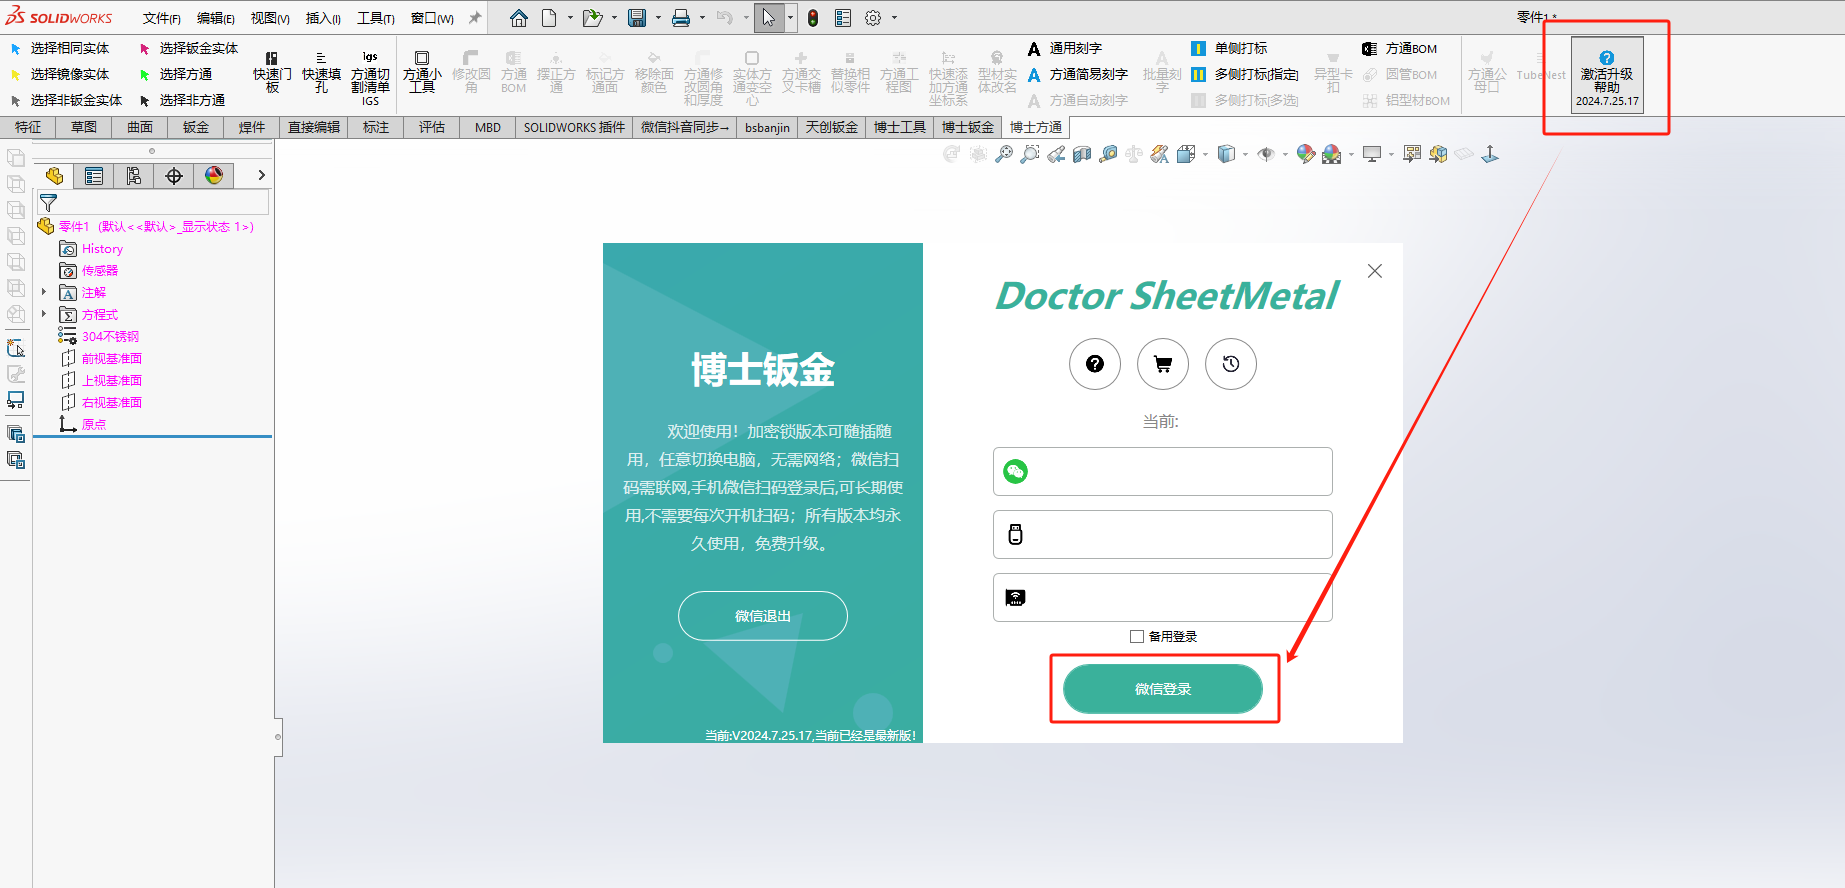Click the Section View icon in view toolbar
1845x888 pixels.
1082,154
